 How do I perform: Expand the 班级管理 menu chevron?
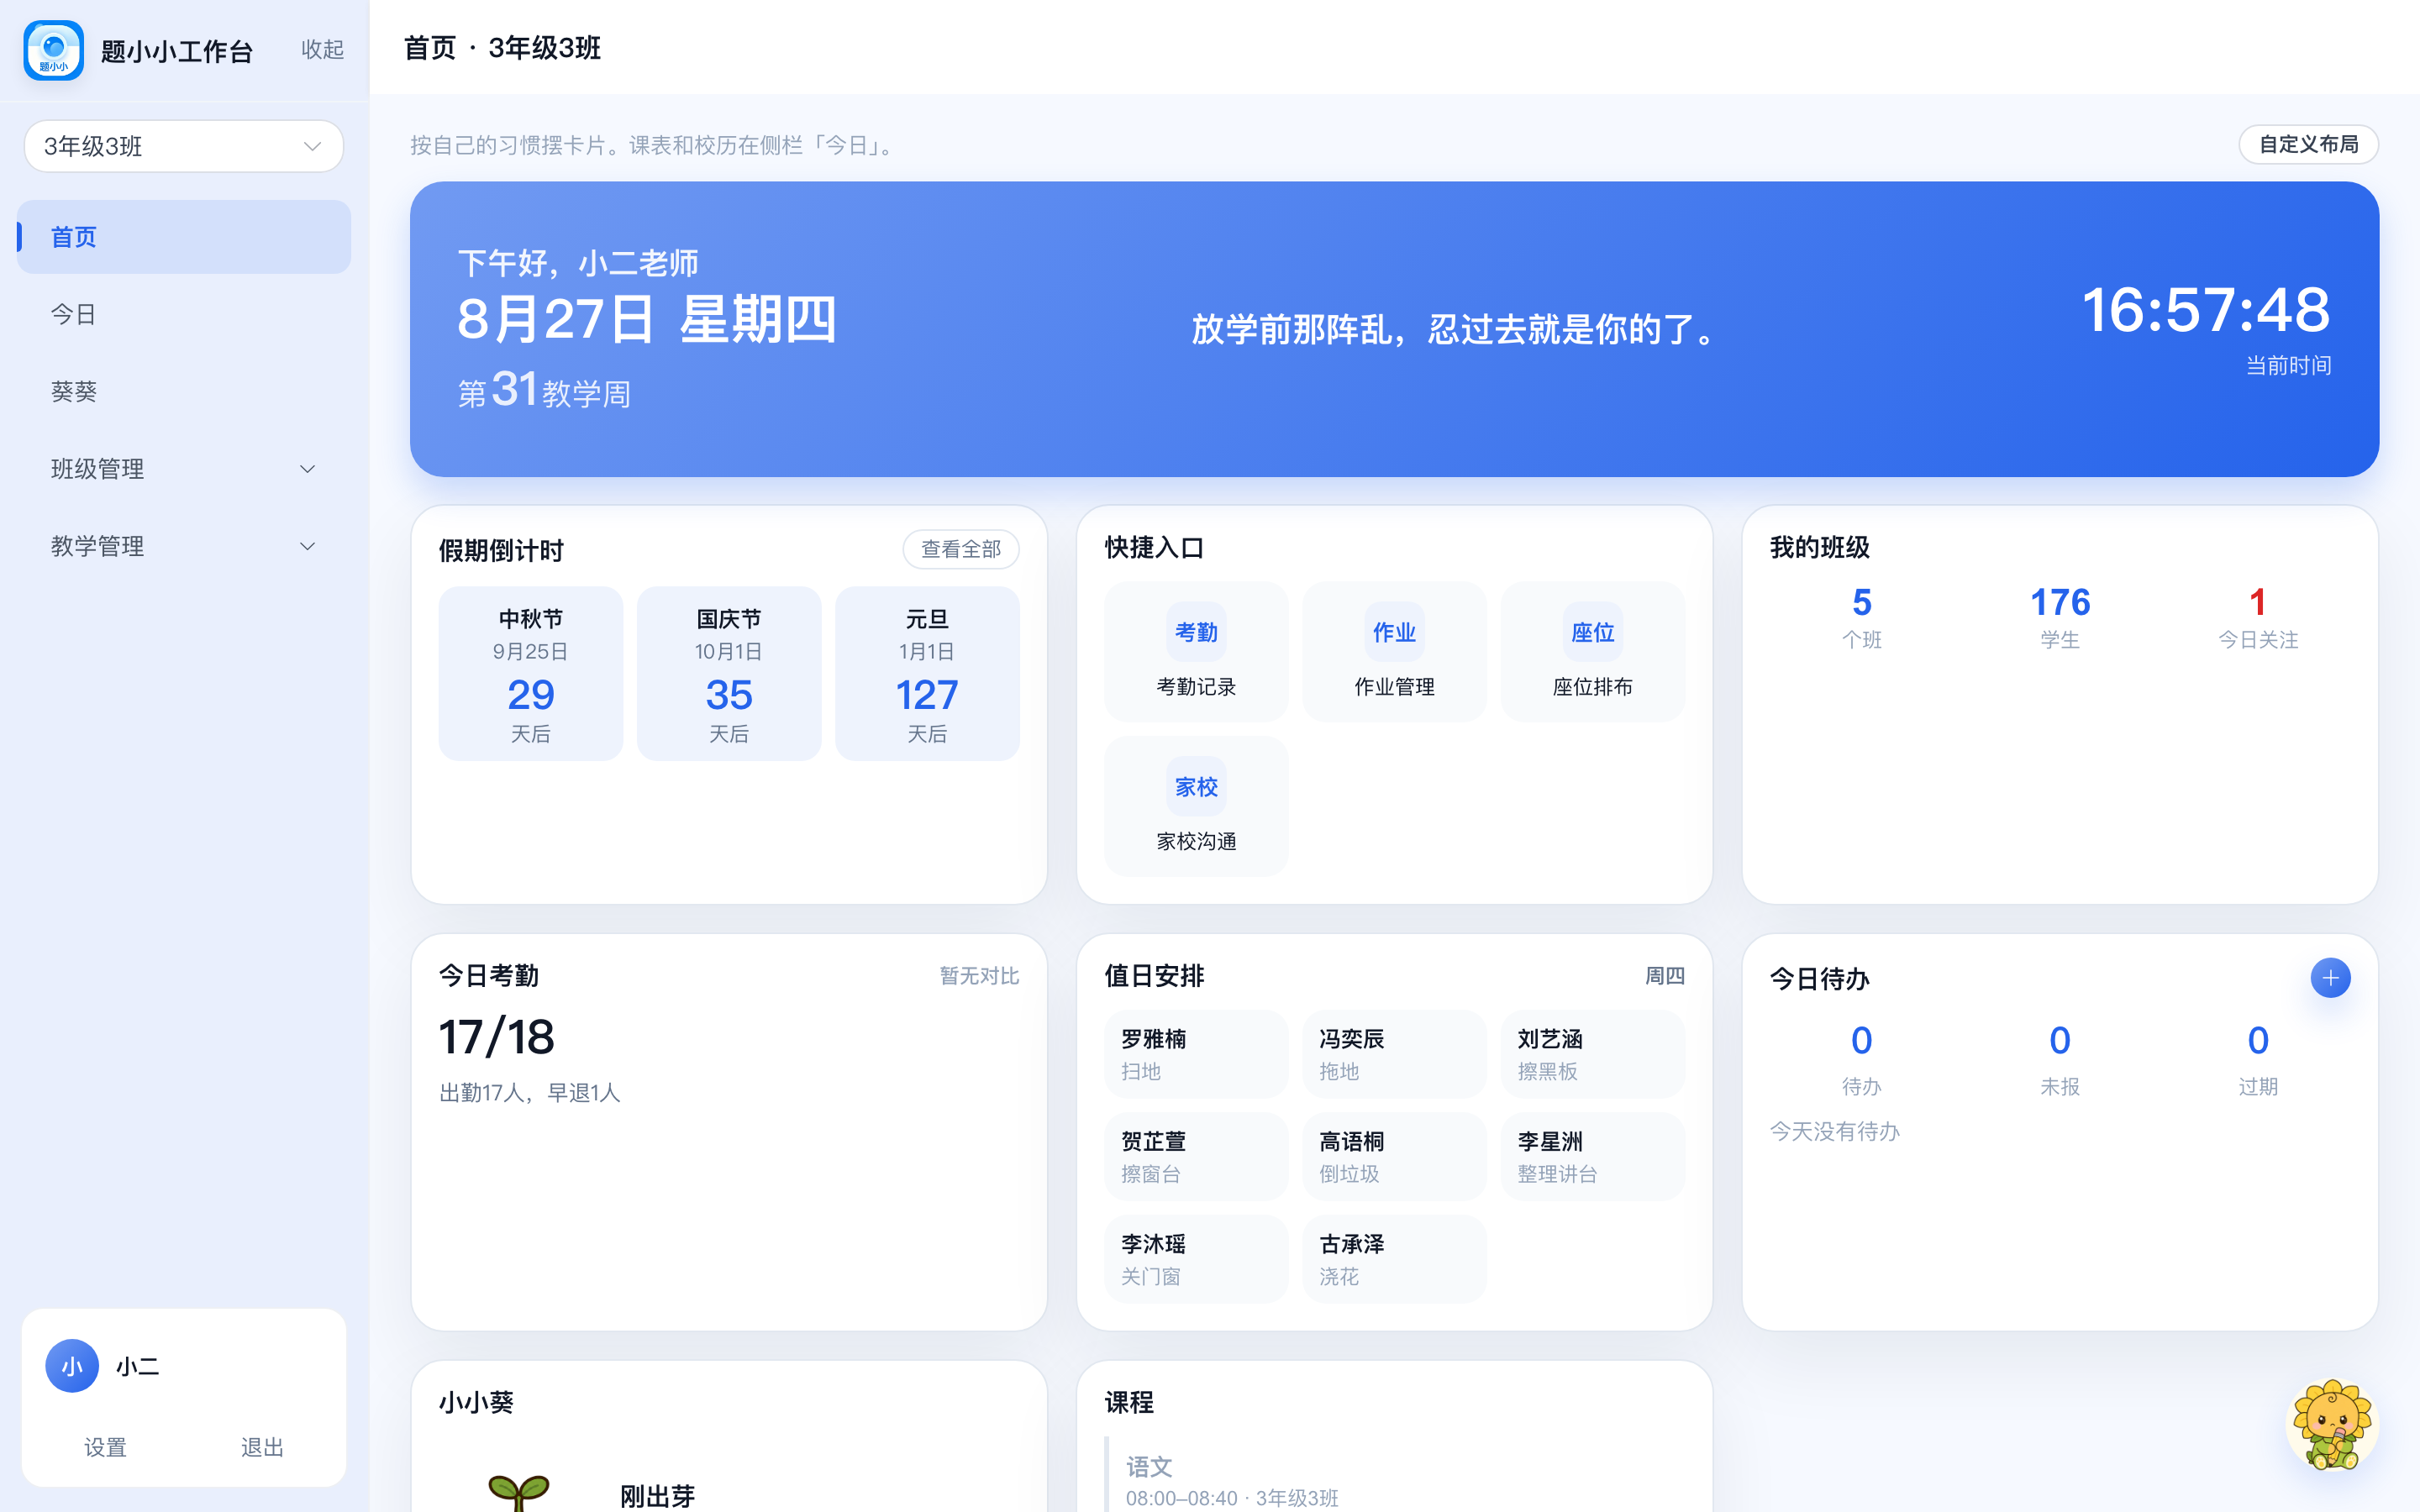tap(308, 469)
